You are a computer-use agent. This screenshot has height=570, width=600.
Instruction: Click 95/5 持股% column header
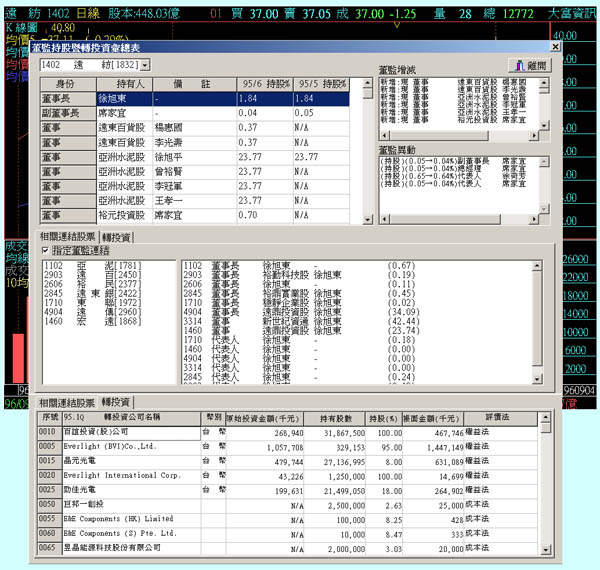321,84
